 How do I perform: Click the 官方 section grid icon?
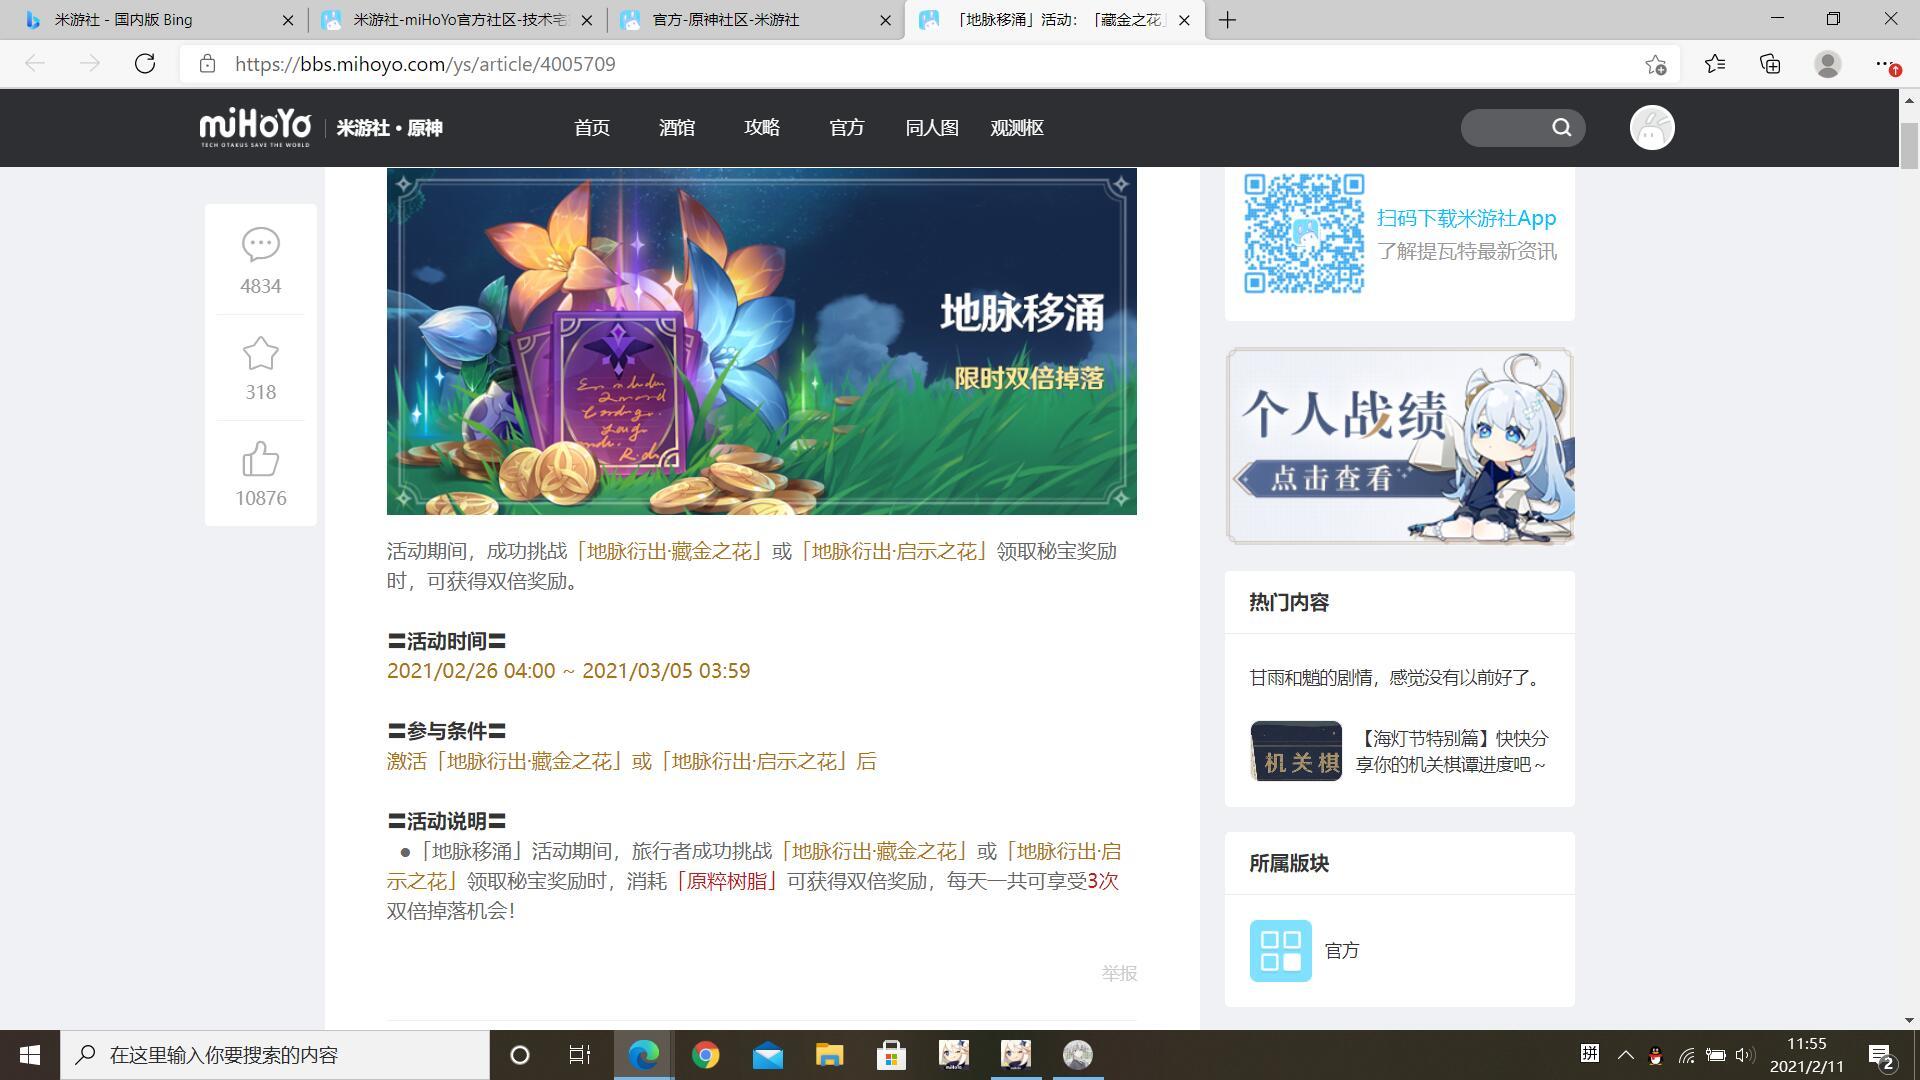click(1280, 950)
